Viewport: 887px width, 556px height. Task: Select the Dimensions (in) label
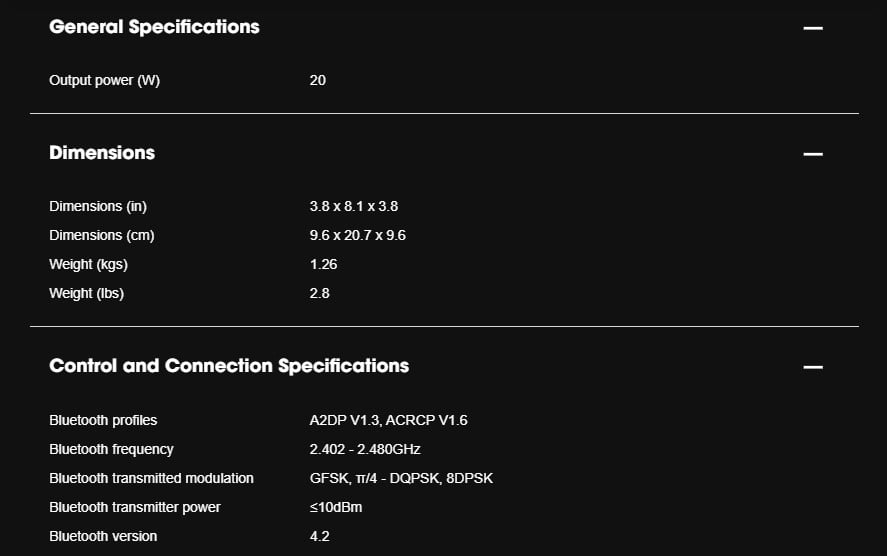click(98, 206)
